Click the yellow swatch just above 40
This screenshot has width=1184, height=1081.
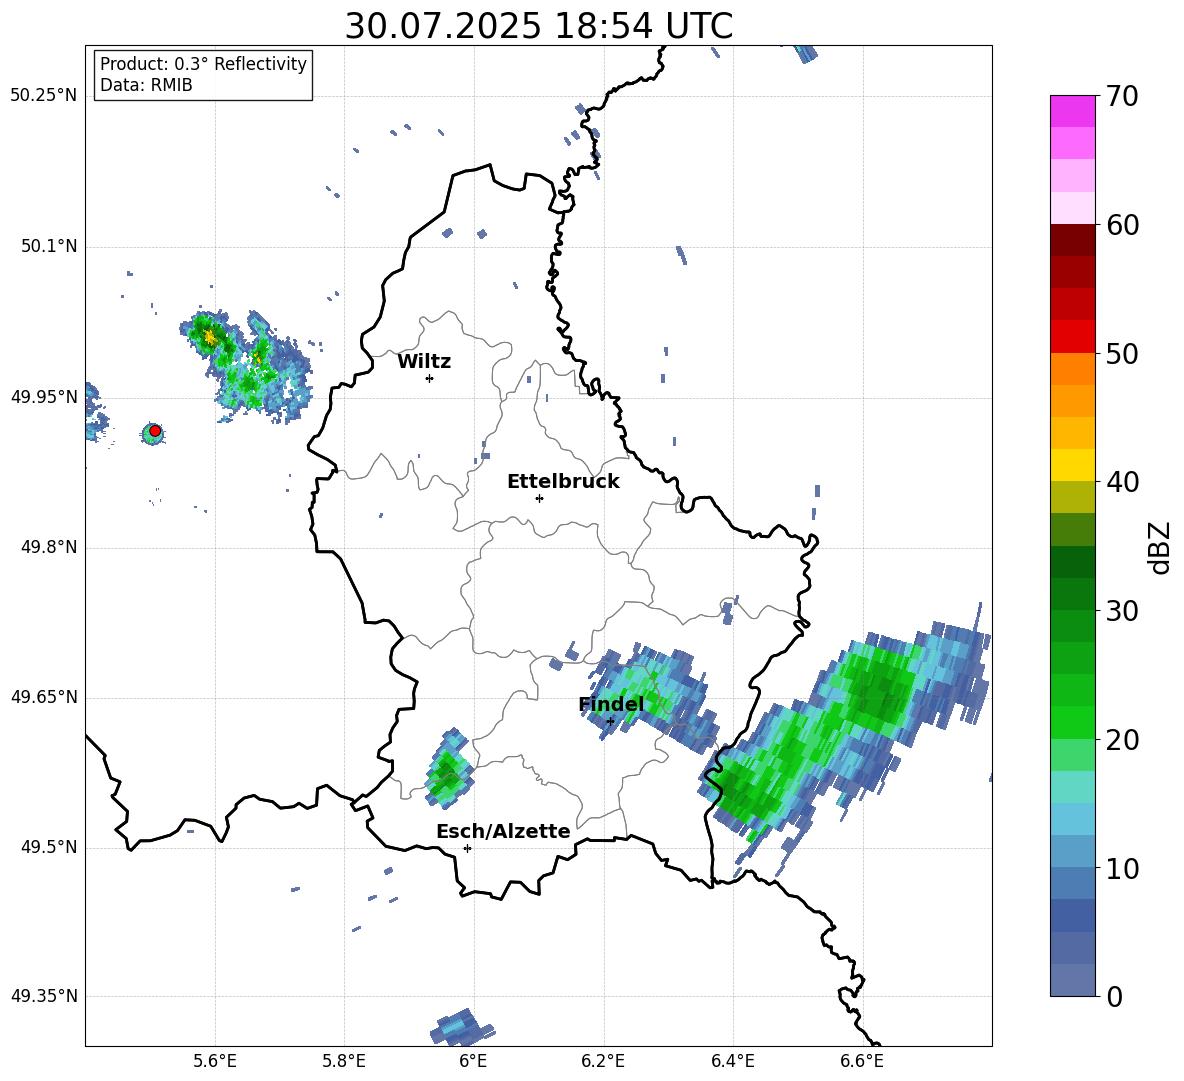[1072, 465]
